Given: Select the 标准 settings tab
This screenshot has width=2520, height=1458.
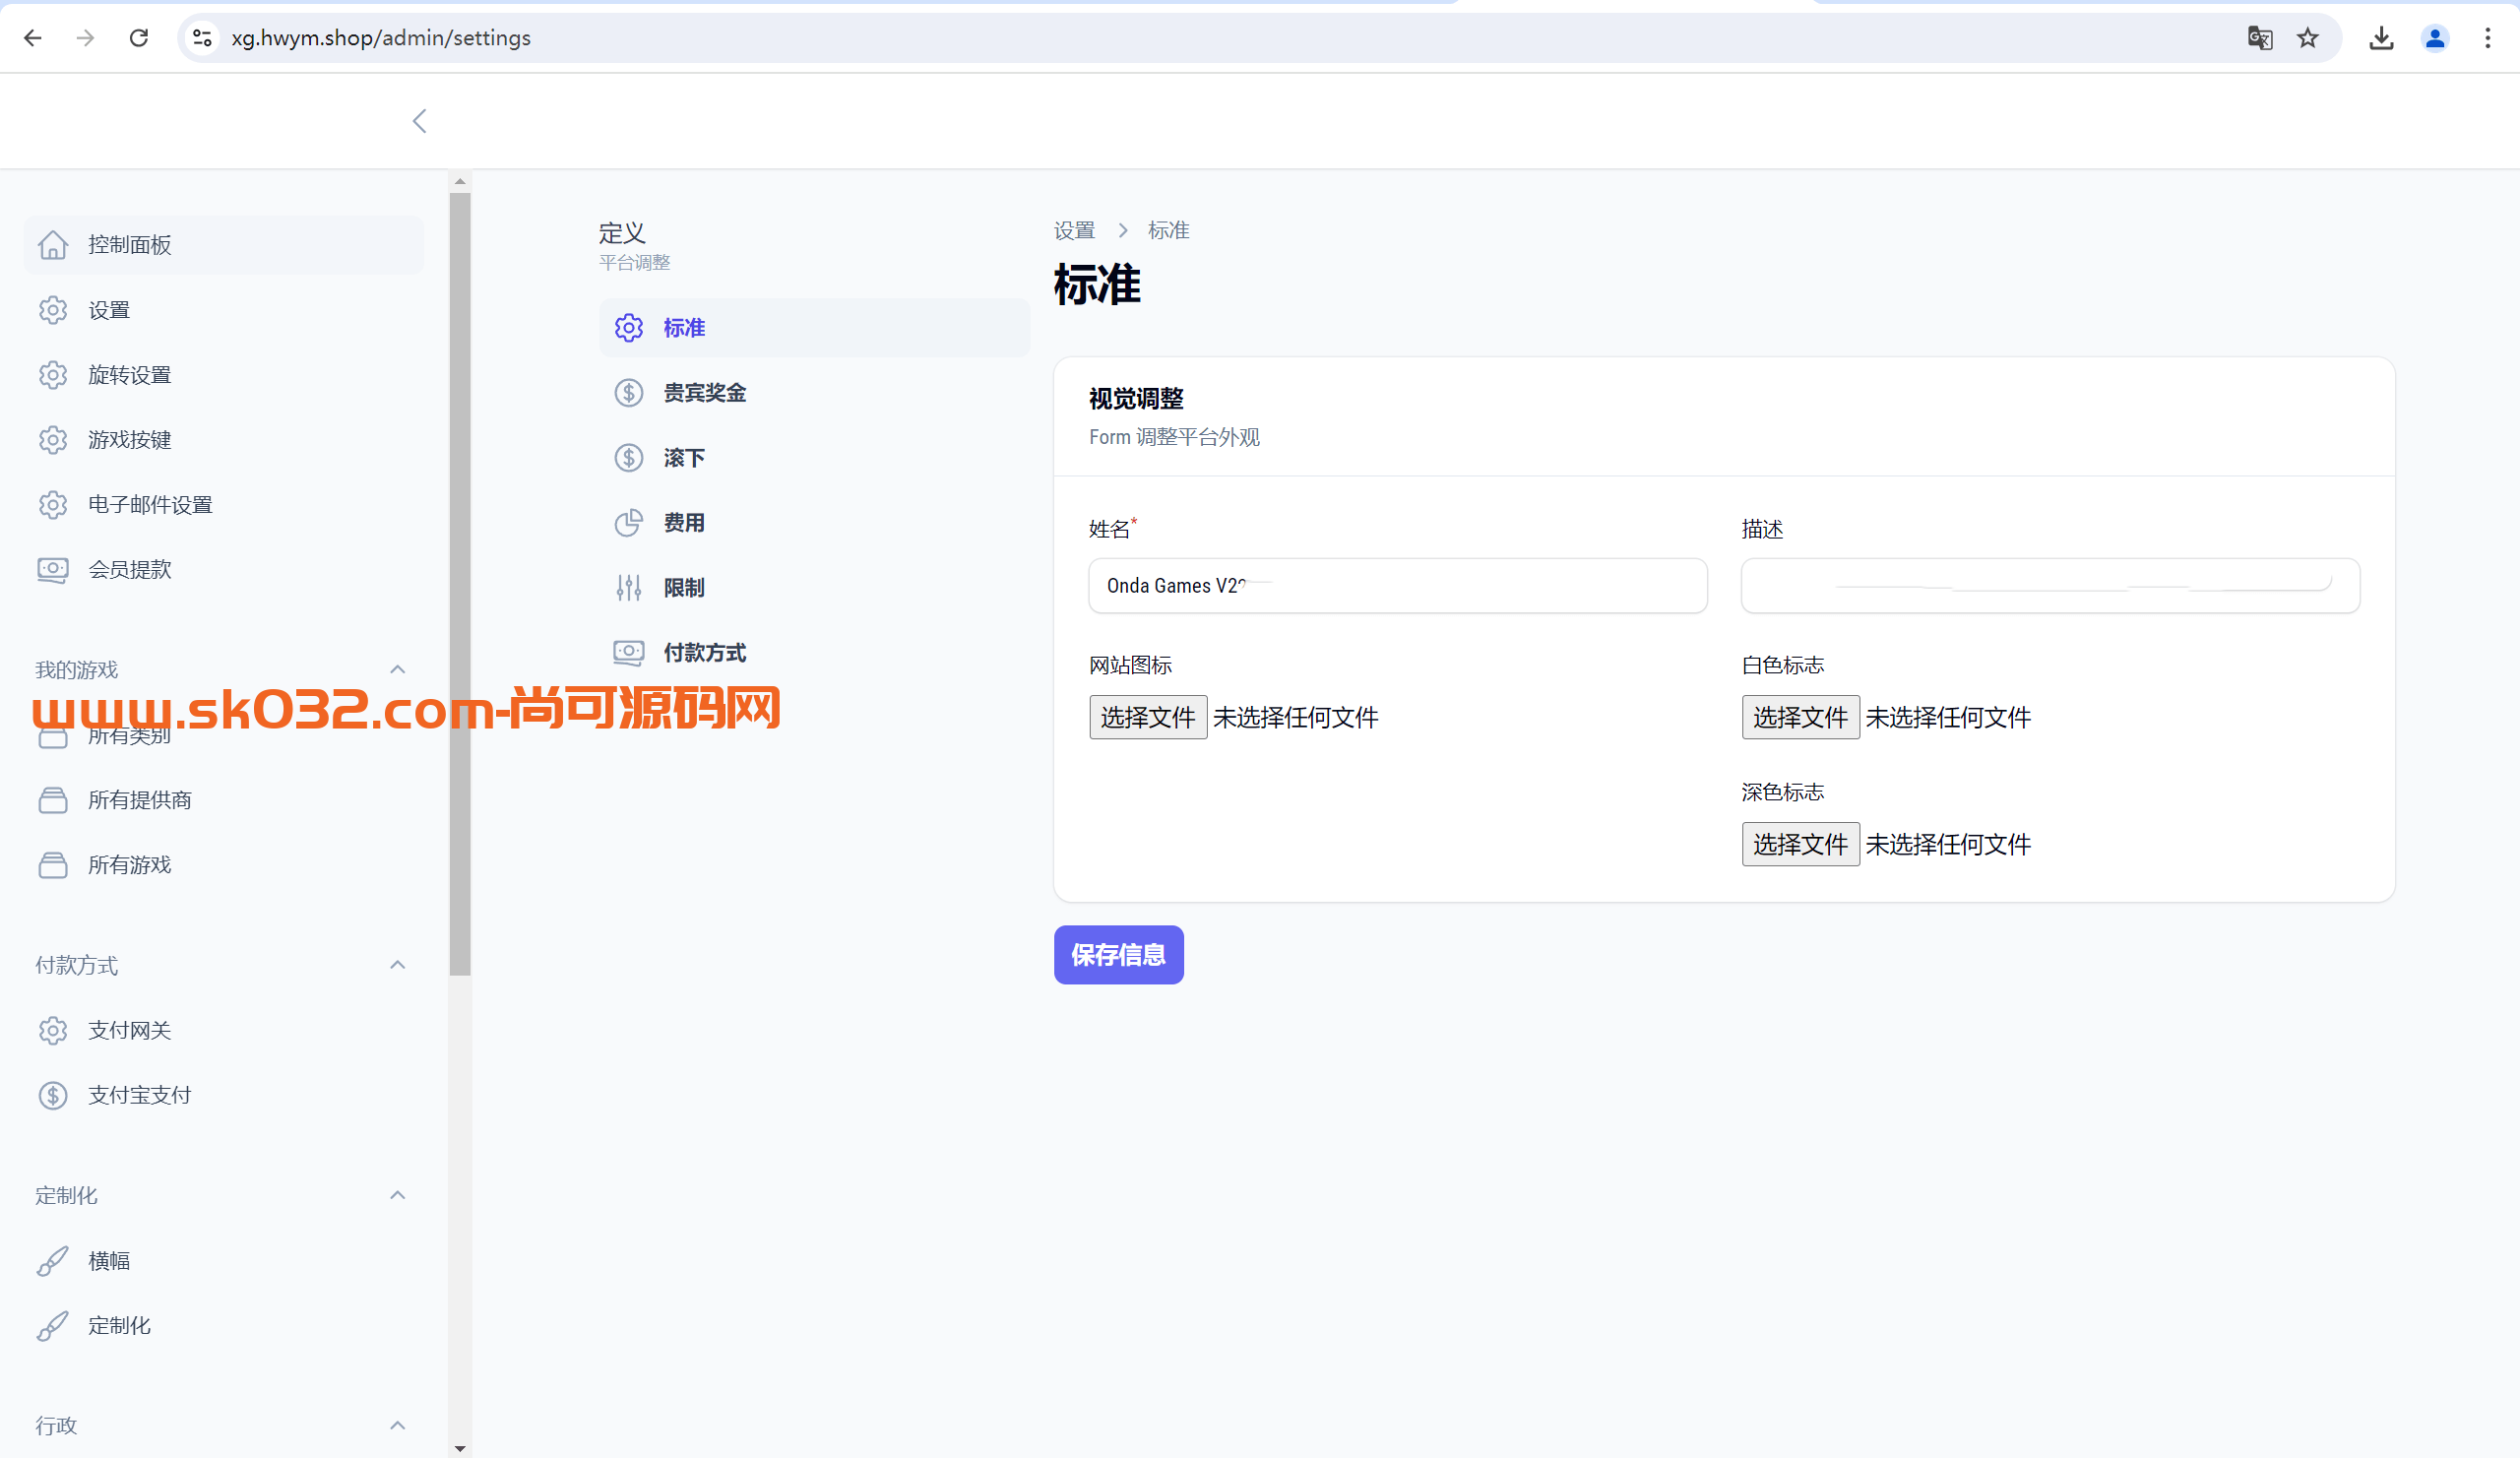Looking at the screenshot, I should [x=814, y=328].
